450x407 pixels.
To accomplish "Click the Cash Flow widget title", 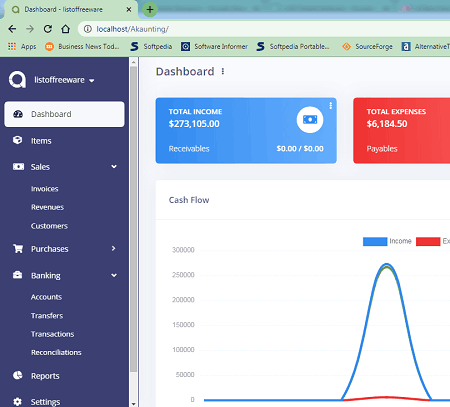I will tap(189, 200).
